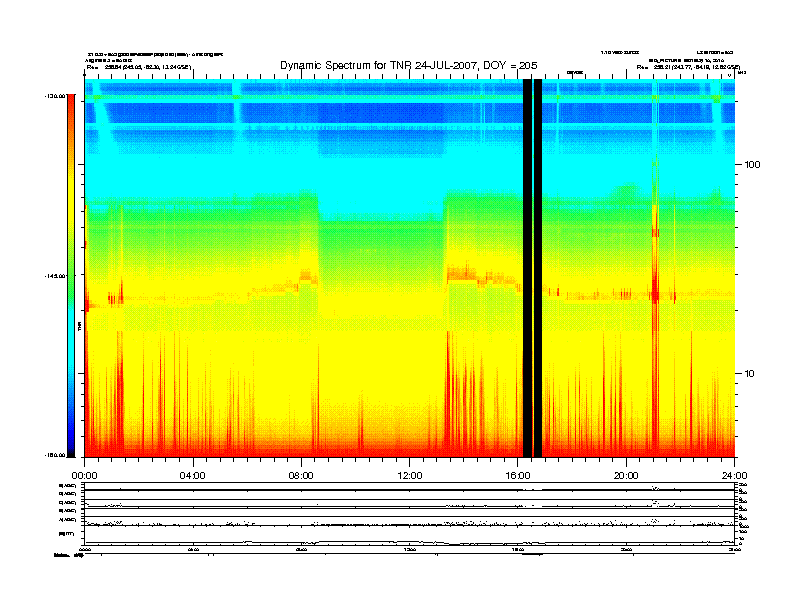
Task: Click the black data gap near 16:00
Action: 532,268
